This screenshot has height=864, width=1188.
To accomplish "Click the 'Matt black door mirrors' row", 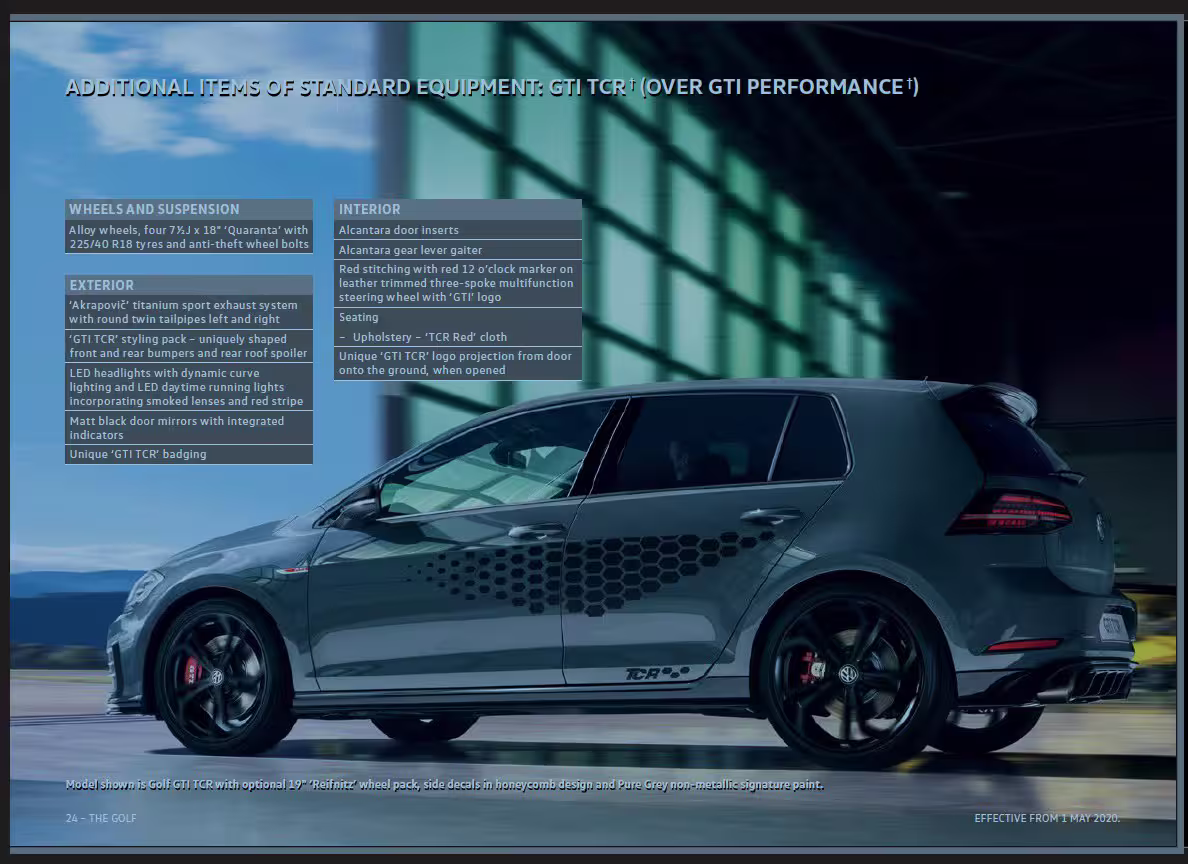I will (189, 428).
